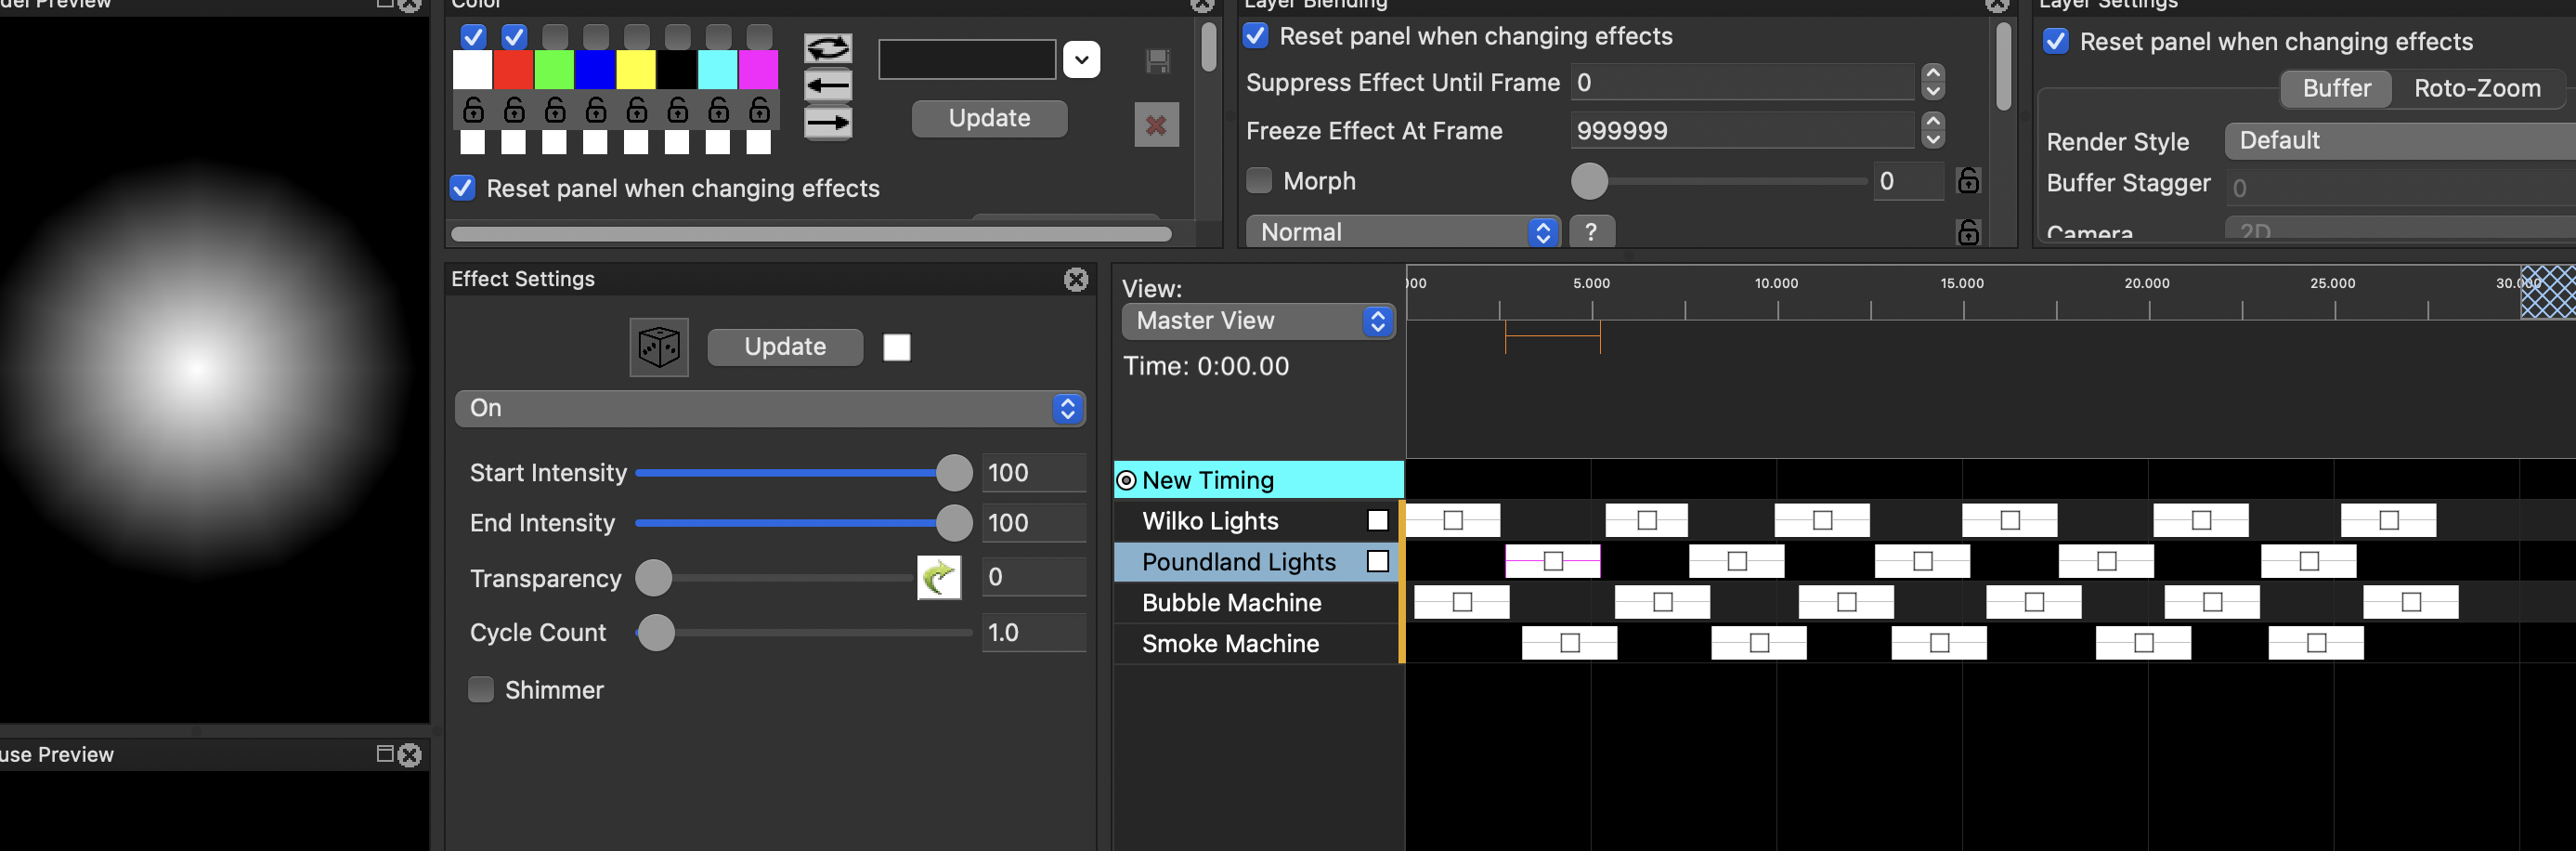Click the Color panel horizontal scrollbar
This screenshot has width=2576, height=851.
(811, 234)
